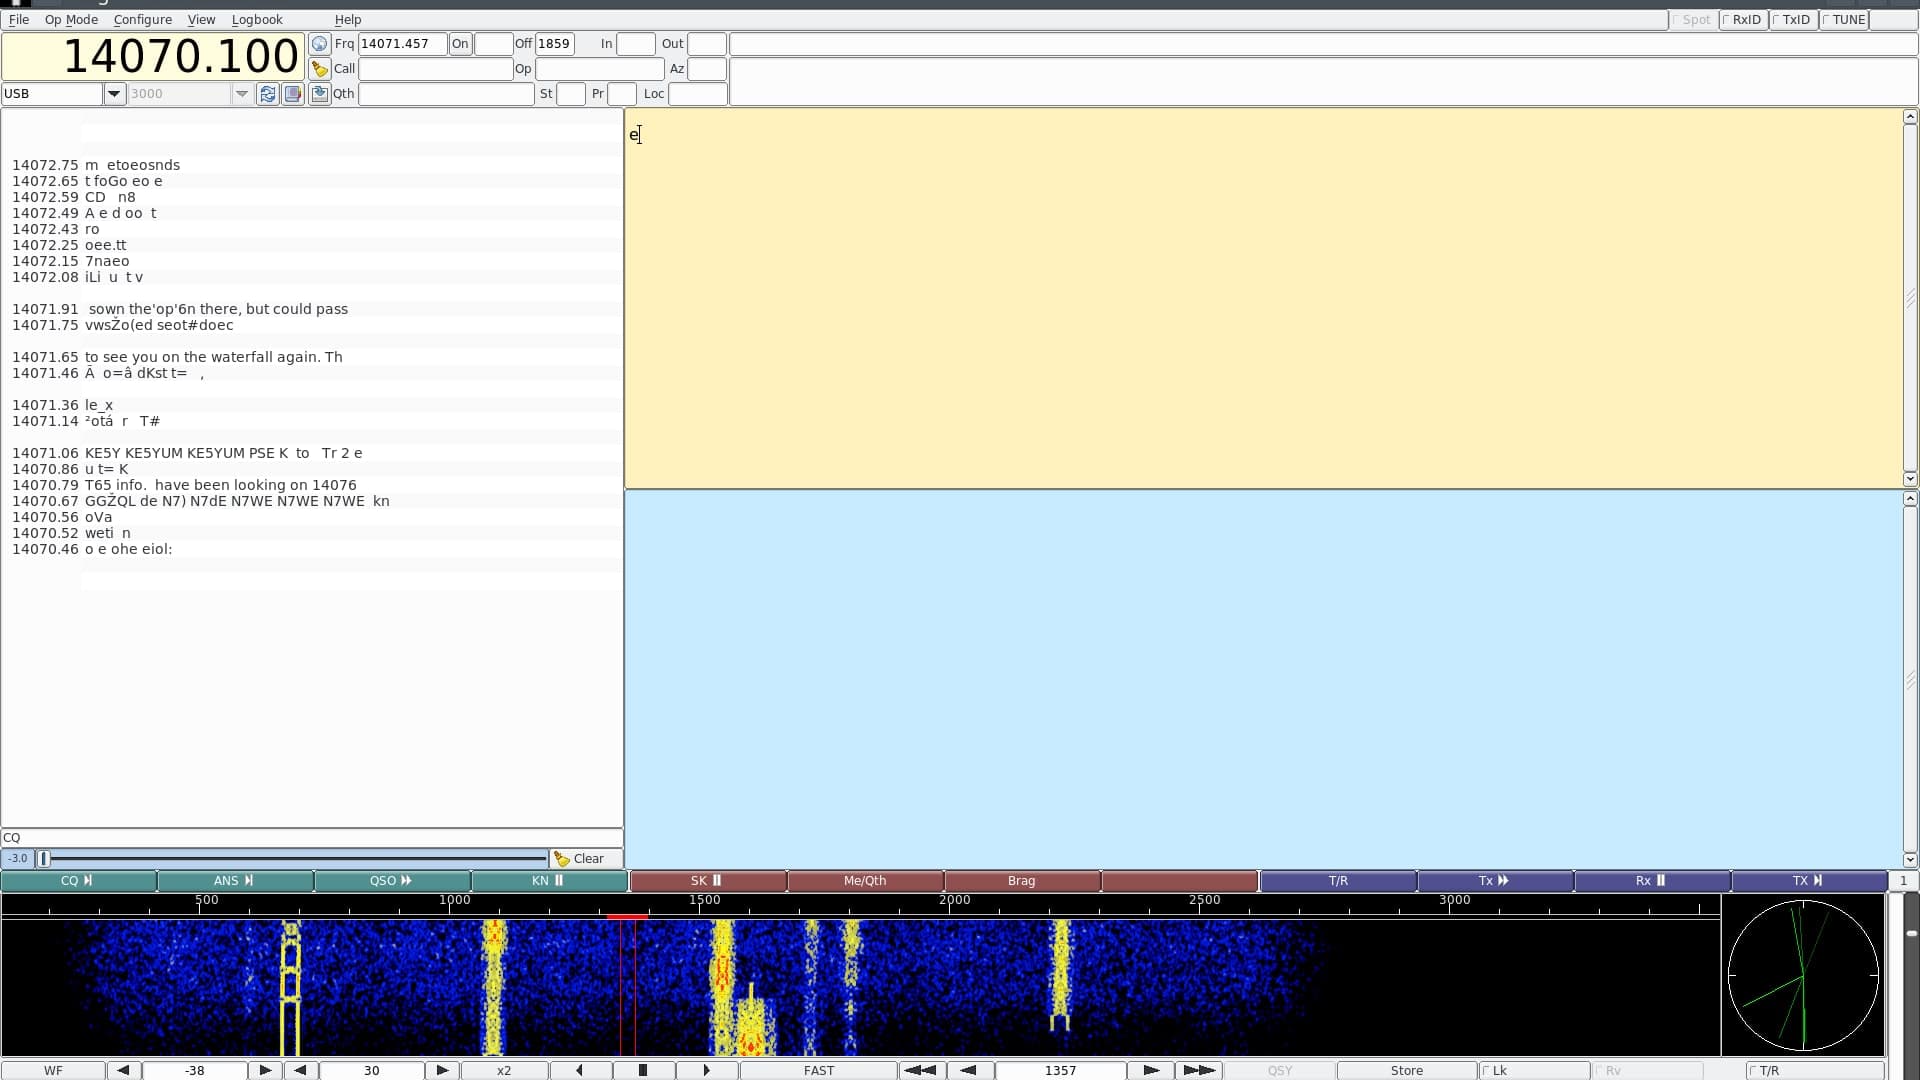The image size is (1920, 1080).
Task: Click the CQ macro button
Action: [78, 881]
